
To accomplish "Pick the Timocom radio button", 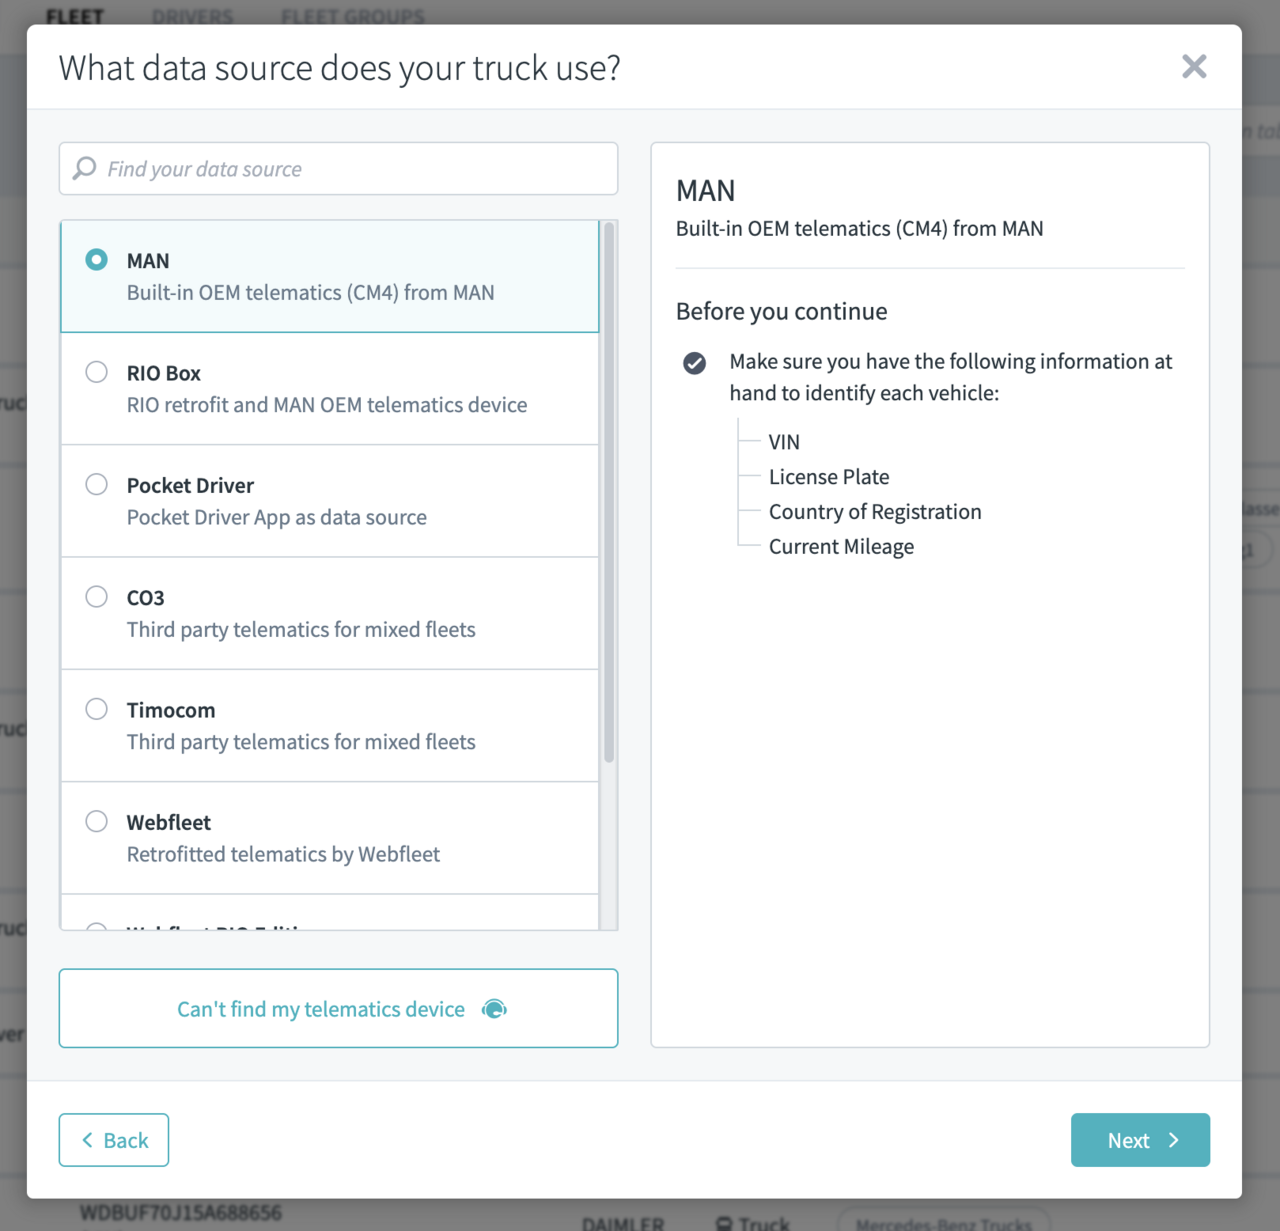I will [97, 709].
